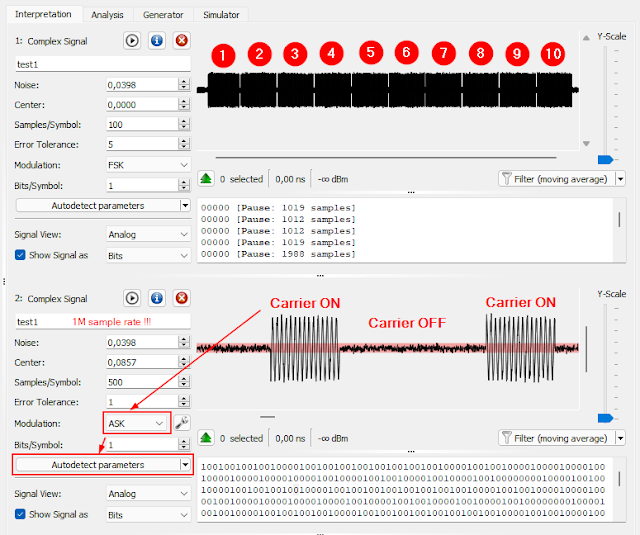
Task: Click horizontal scrollbar under signal 1 waveform
Action: tap(386, 157)
